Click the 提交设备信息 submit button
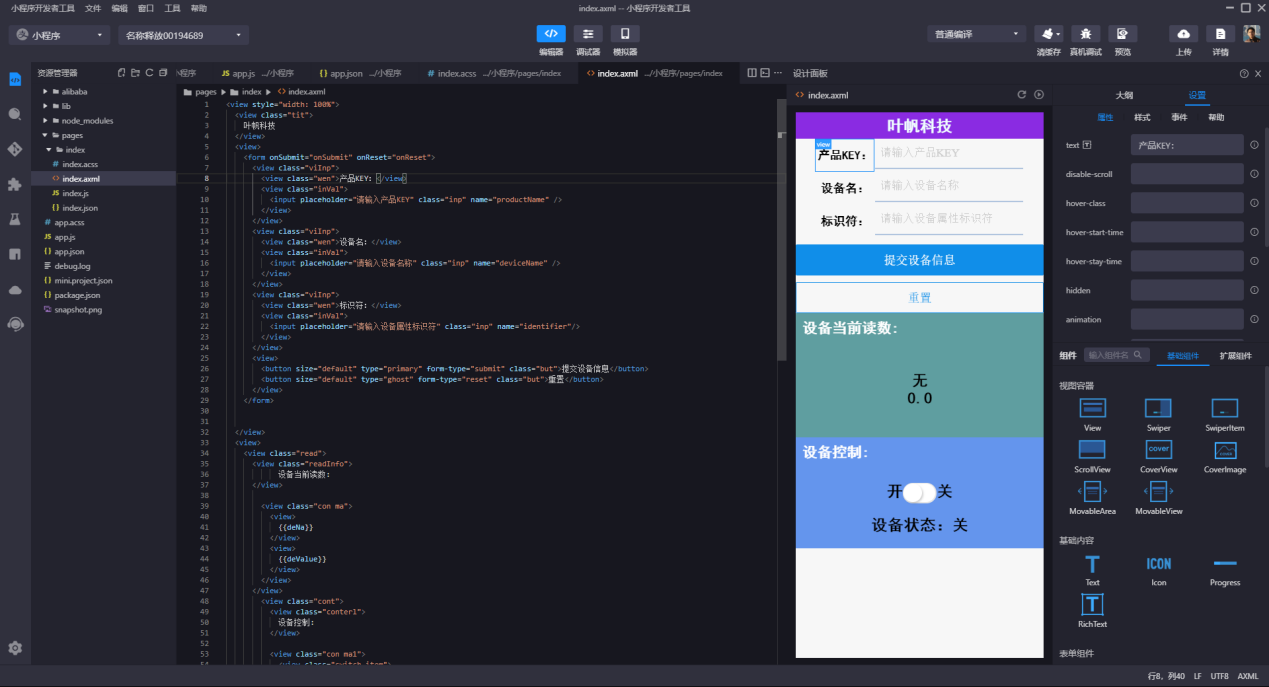Image resolution: width=1269 pixels, height=687 pixels. pos(919,260)
